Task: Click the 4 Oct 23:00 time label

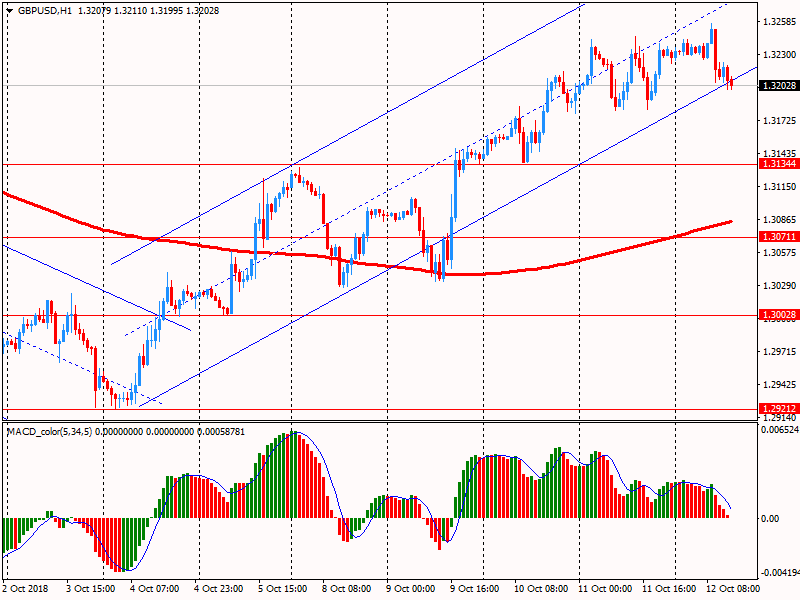Action: [219, 589]
